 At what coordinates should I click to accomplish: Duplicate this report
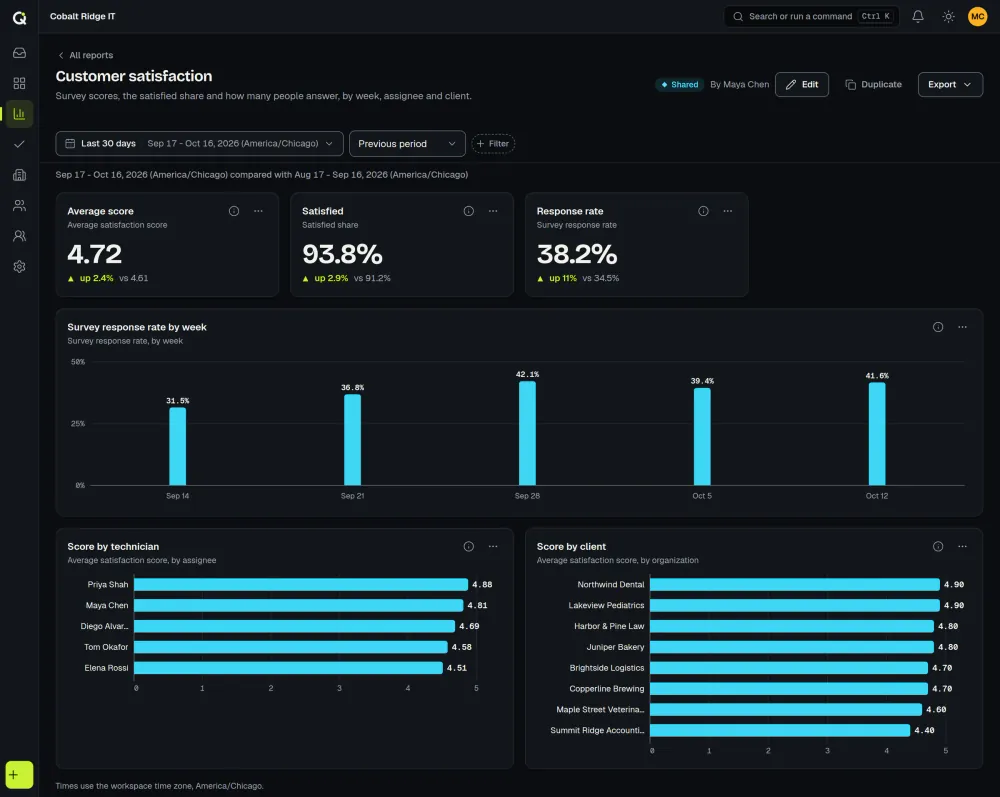[x=873, y=84]
